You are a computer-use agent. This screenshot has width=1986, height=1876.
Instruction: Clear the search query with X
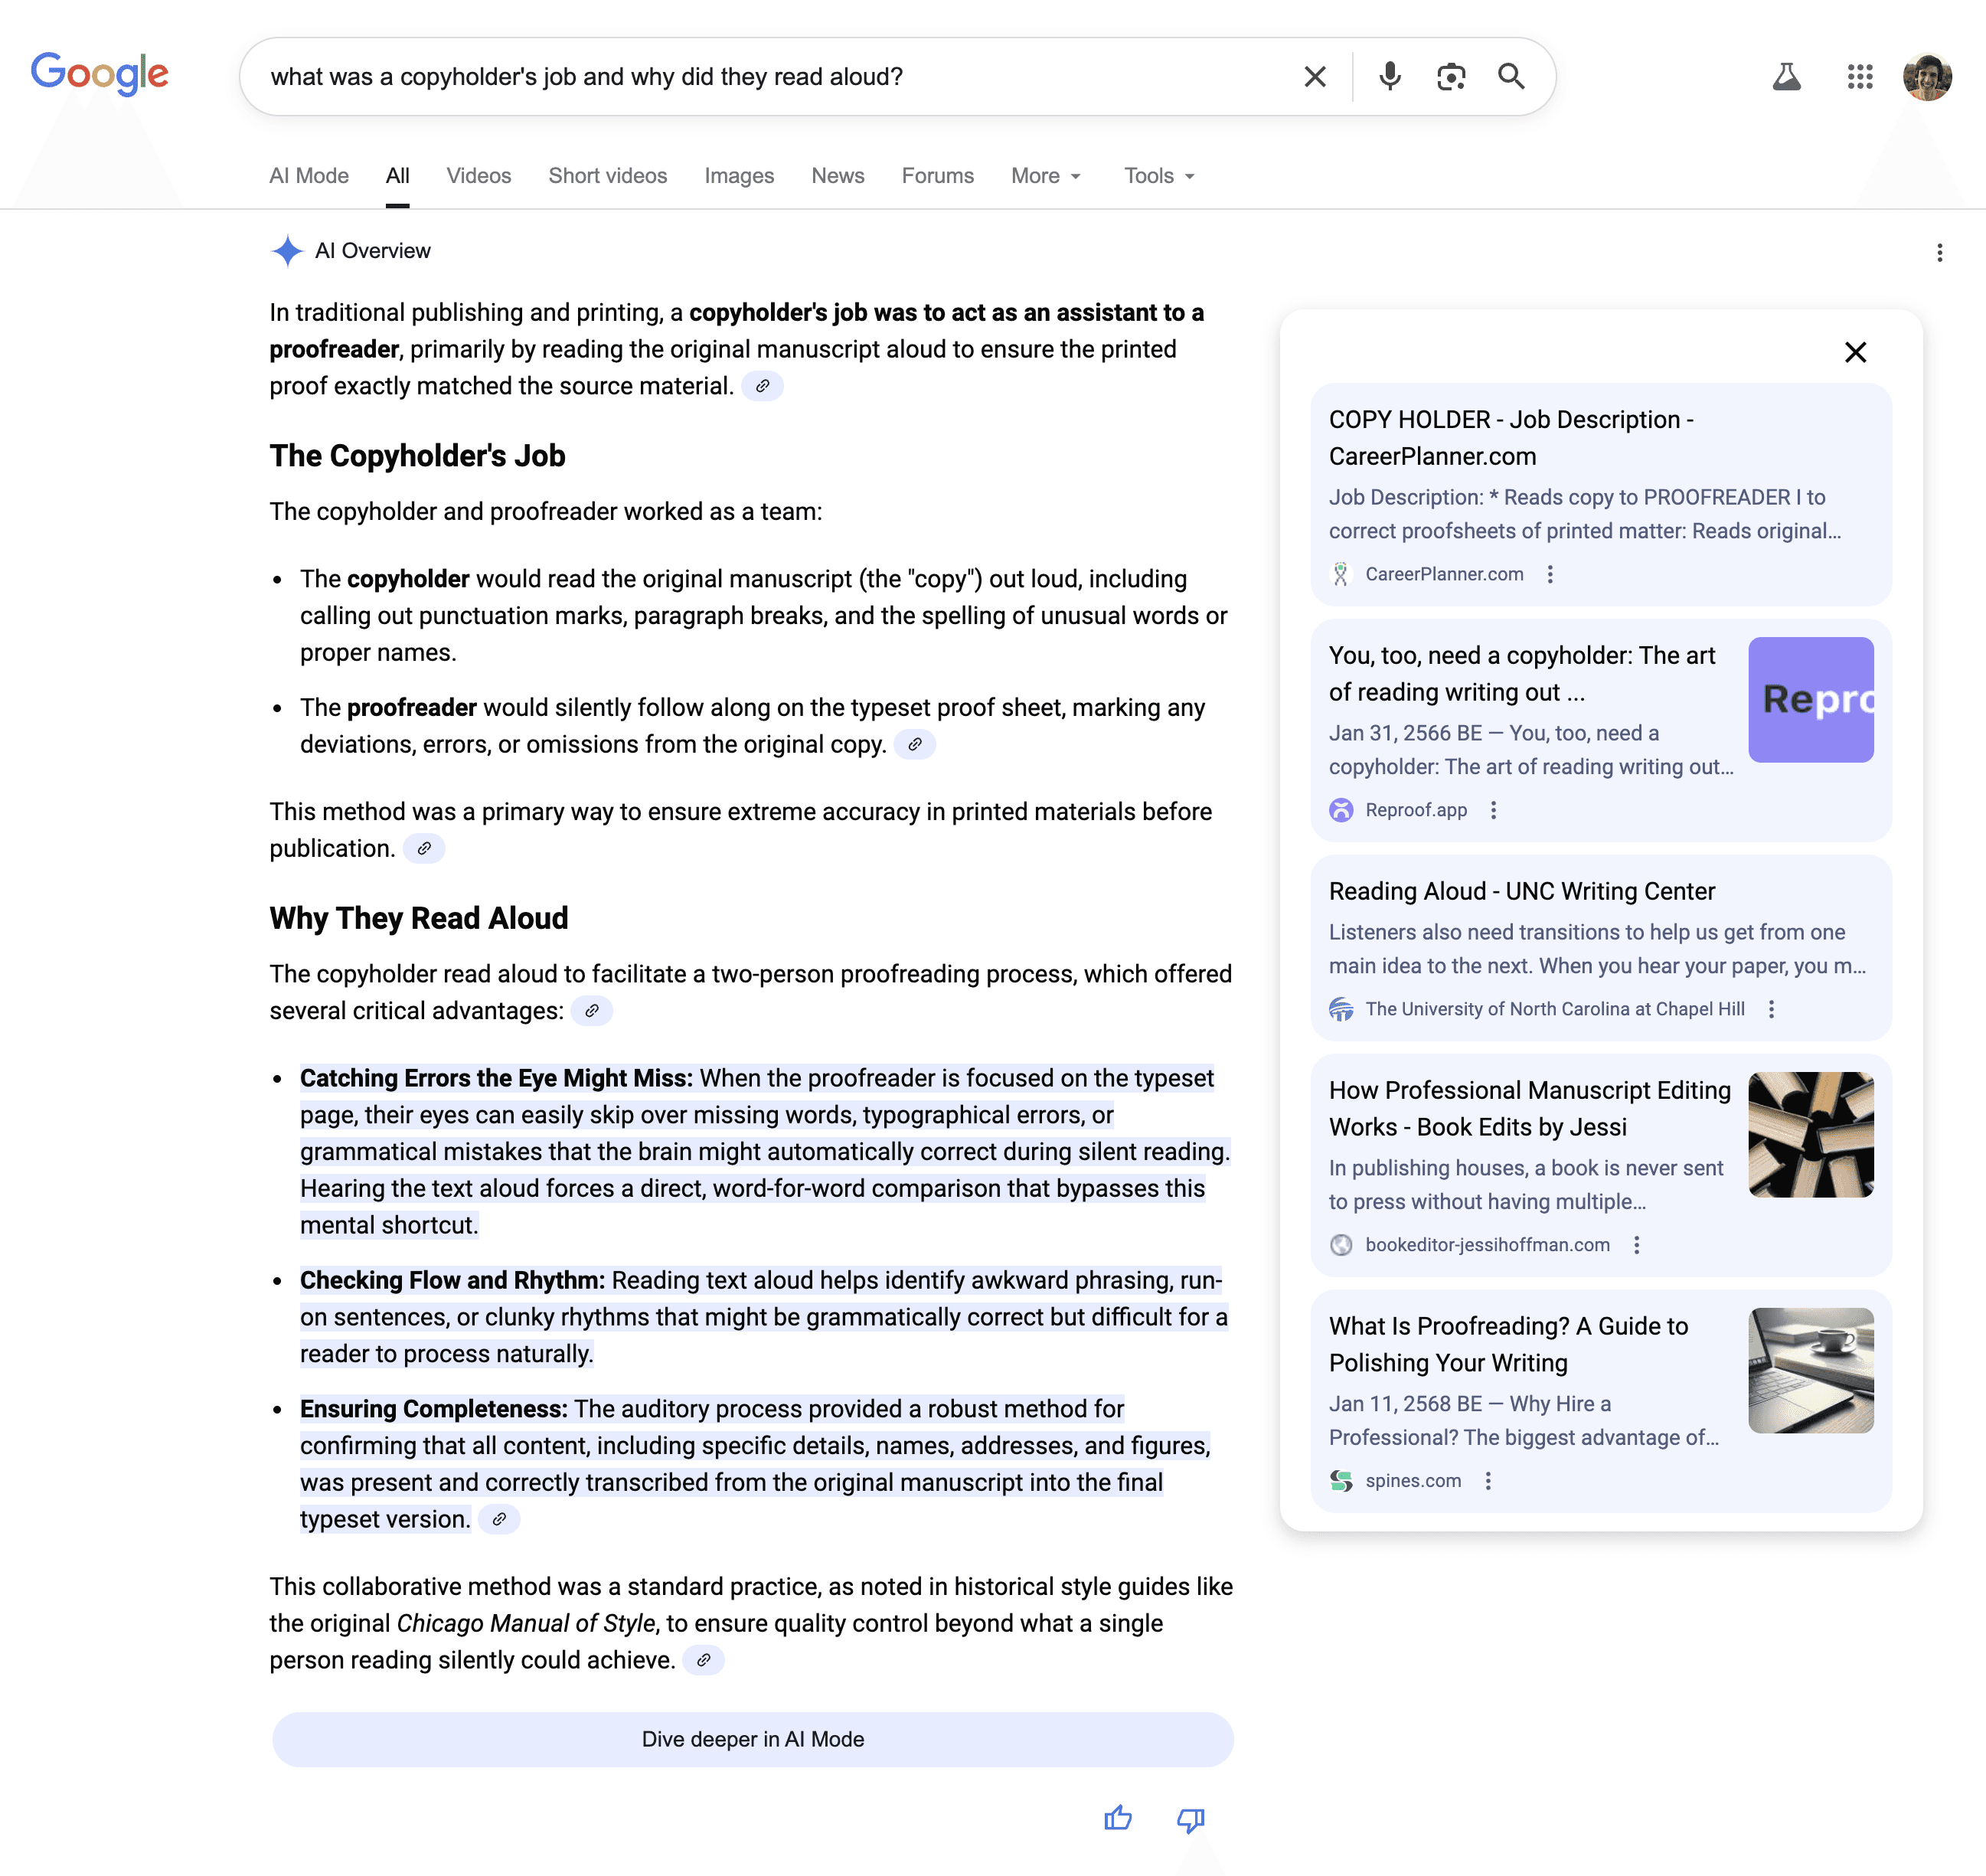[x=1315, y=77]
